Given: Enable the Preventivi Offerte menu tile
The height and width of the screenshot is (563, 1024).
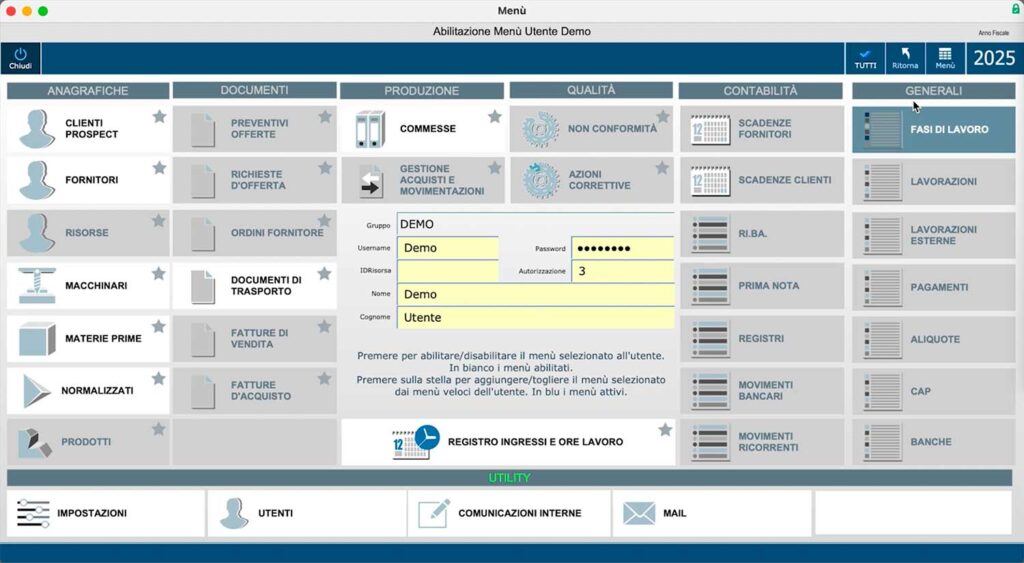Looking at the screenshot, I should click(x=255, y=129).
